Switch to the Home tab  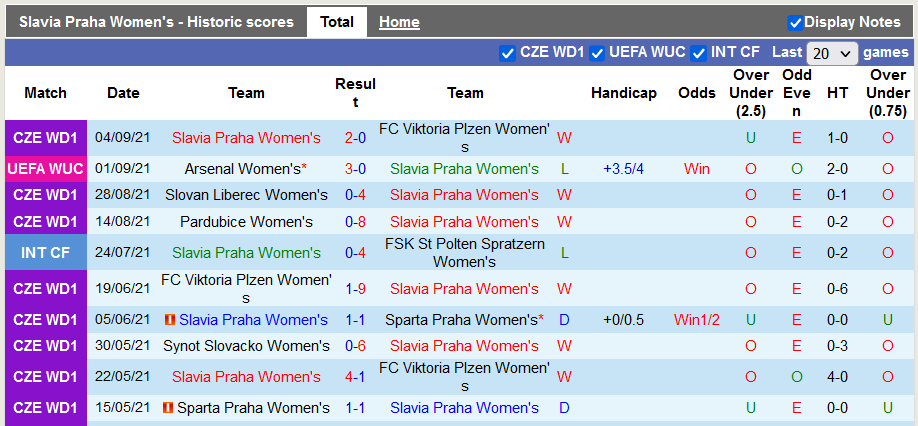tap(399, 22)
